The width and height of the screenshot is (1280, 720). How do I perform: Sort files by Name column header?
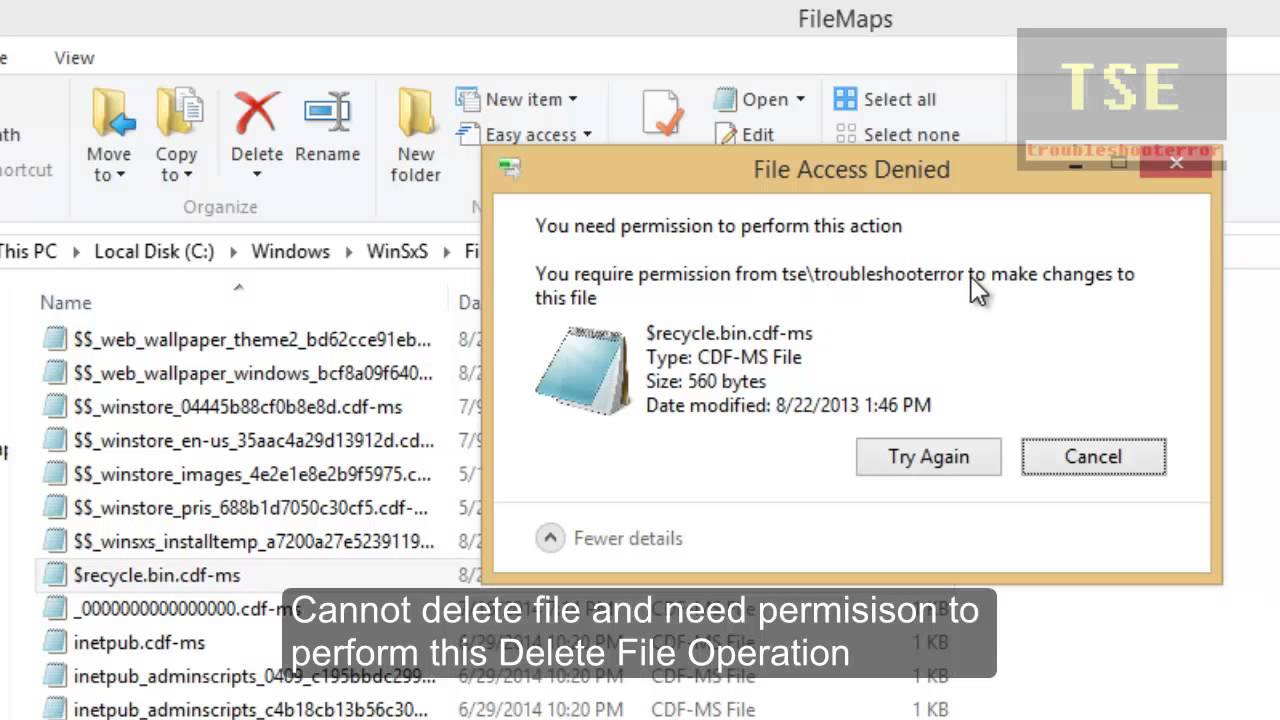pos(66,302)
